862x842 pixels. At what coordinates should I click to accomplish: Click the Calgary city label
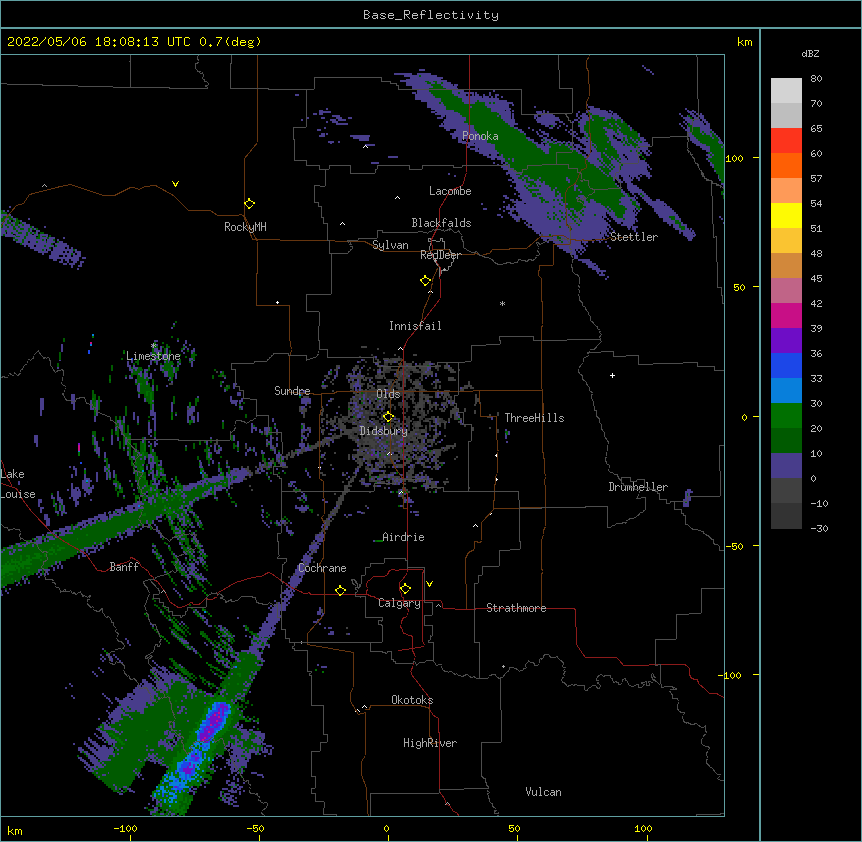point(399,603)
